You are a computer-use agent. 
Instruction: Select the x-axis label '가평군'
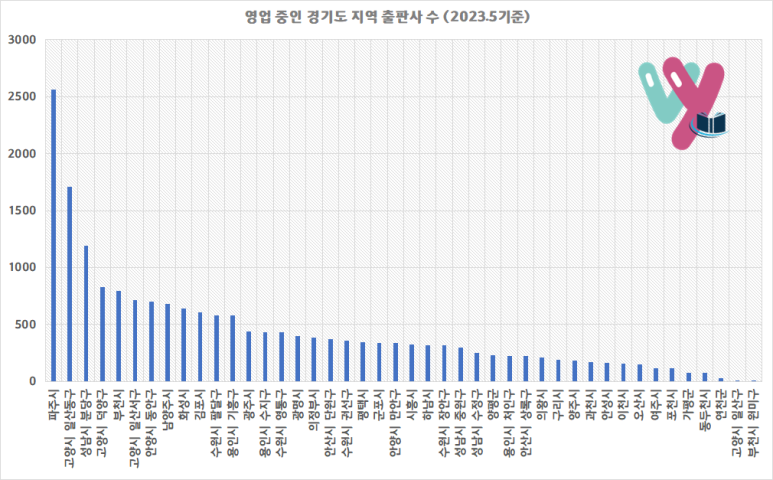(688, 405)
